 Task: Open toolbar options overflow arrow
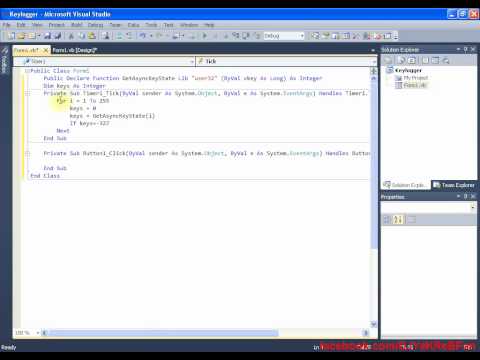click(x=396, y=36)
